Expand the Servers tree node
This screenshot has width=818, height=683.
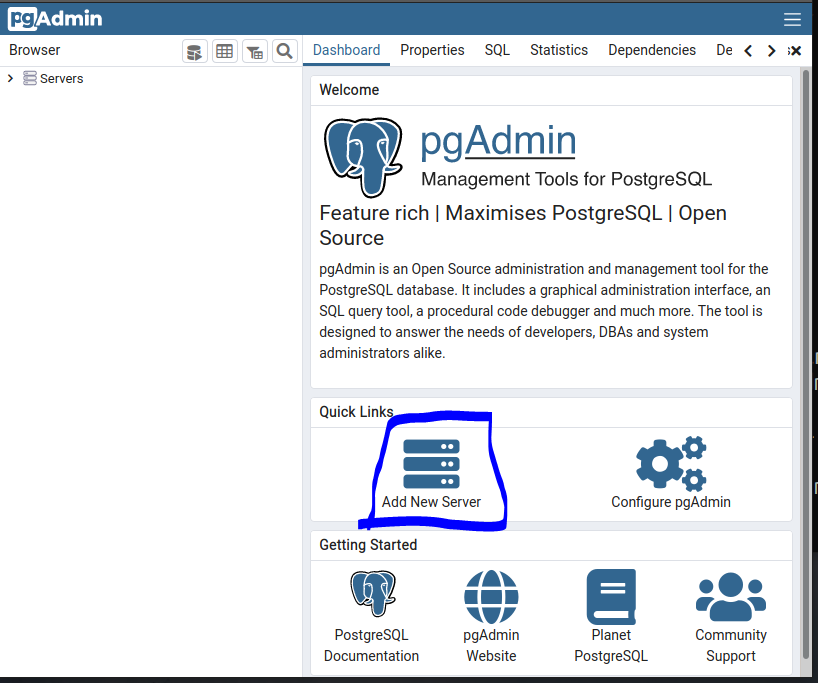click(x=10, y=78)
